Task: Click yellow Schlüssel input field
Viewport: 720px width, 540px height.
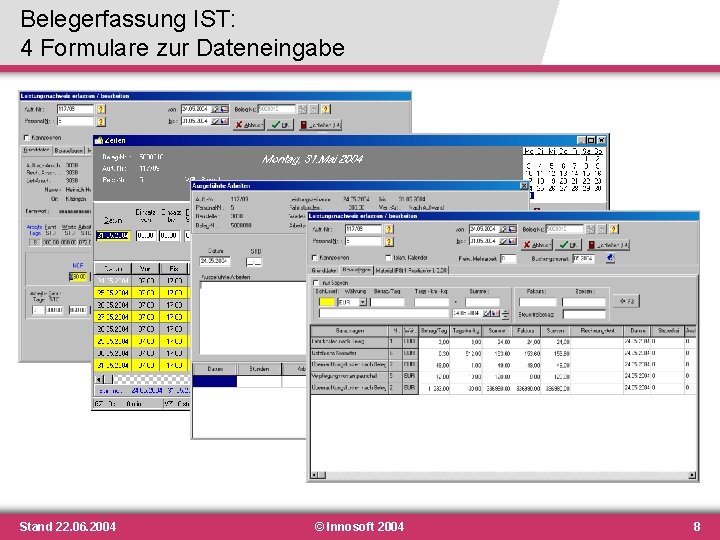Action: point(326,302)
